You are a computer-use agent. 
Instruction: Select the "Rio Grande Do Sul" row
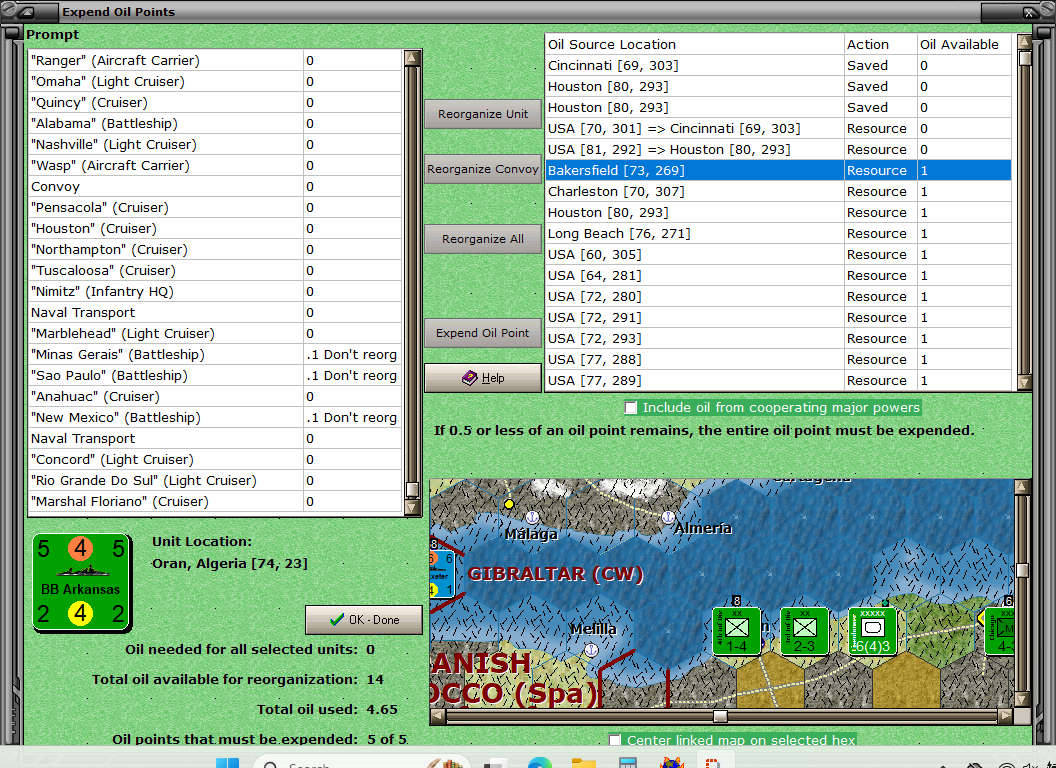pos(216,480)
